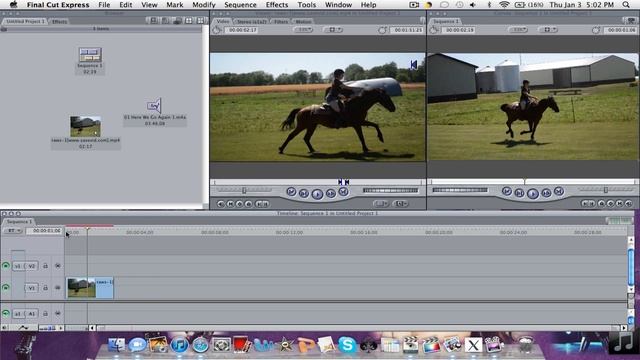Open the Modify menu
Screen dimensions: 640x360
204,5
